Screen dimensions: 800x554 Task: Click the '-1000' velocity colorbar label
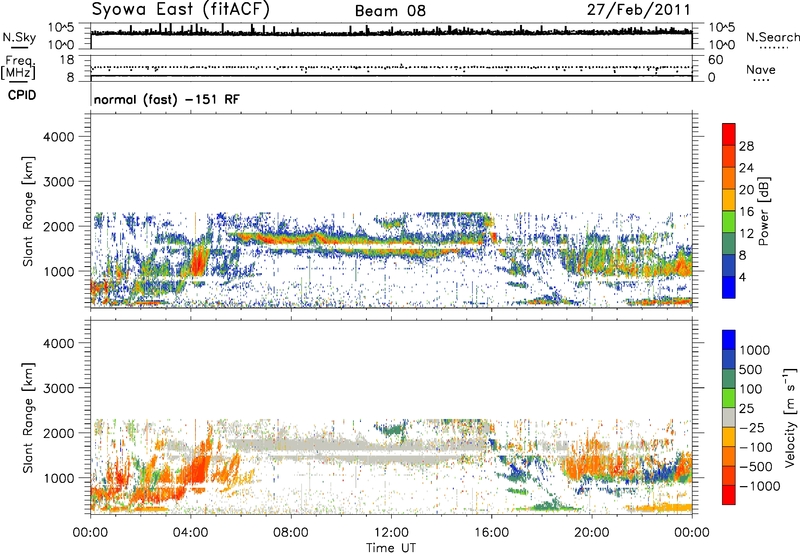(759, 486)
